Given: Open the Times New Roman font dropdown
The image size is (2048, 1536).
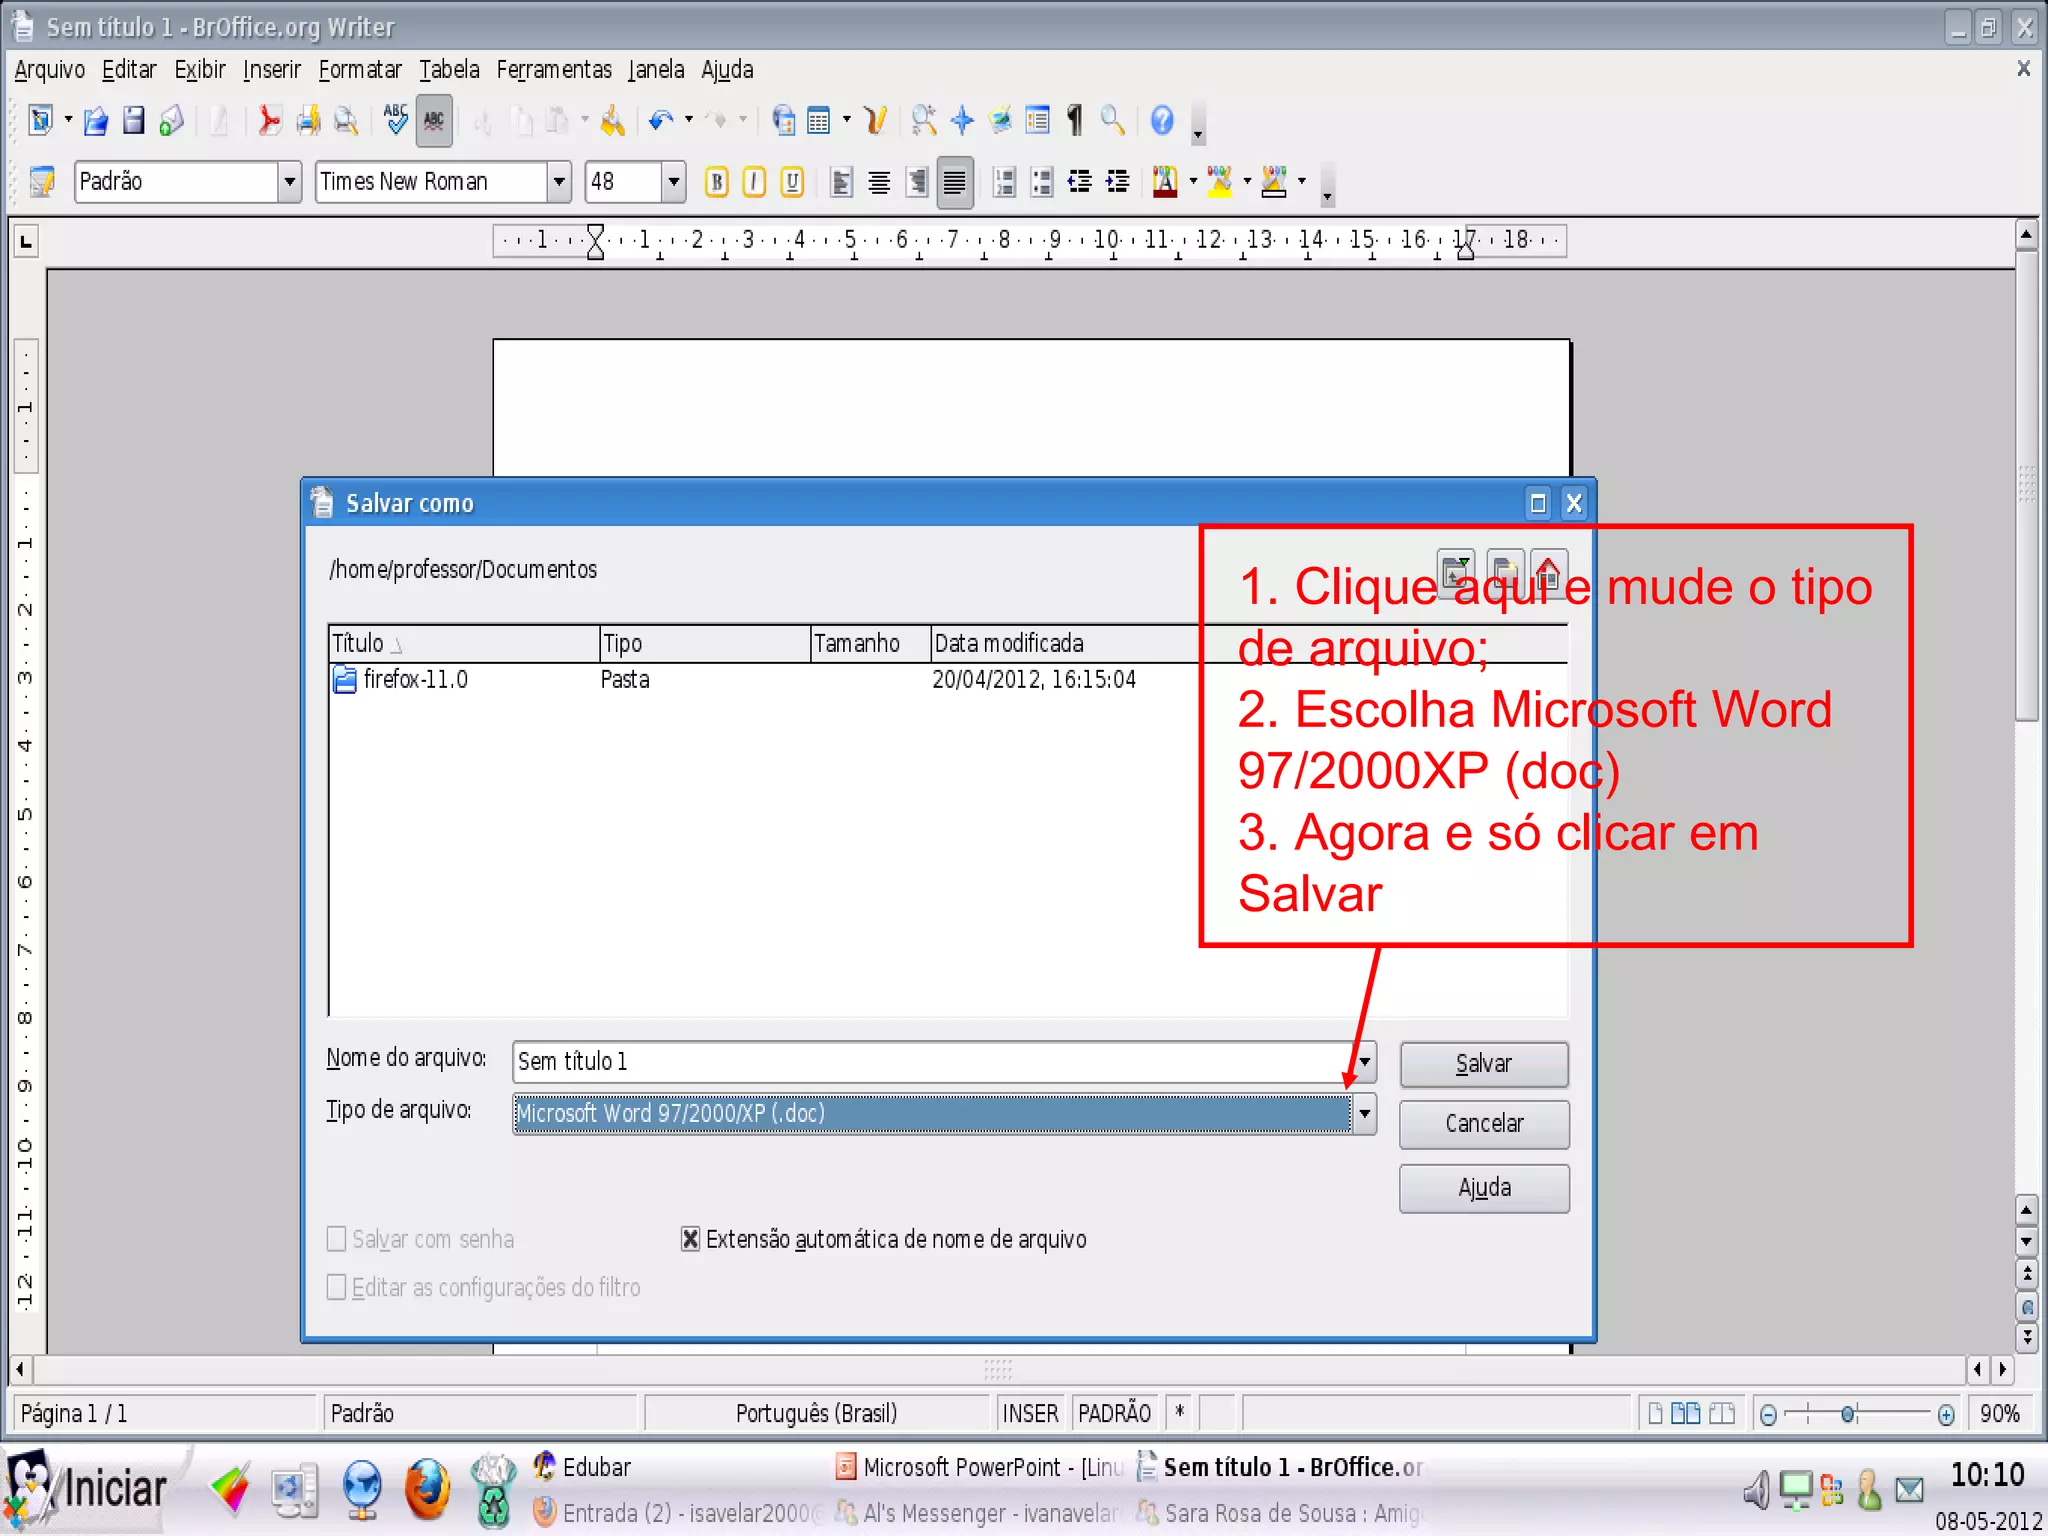Looking at the screenshot, I should (559, 182).
